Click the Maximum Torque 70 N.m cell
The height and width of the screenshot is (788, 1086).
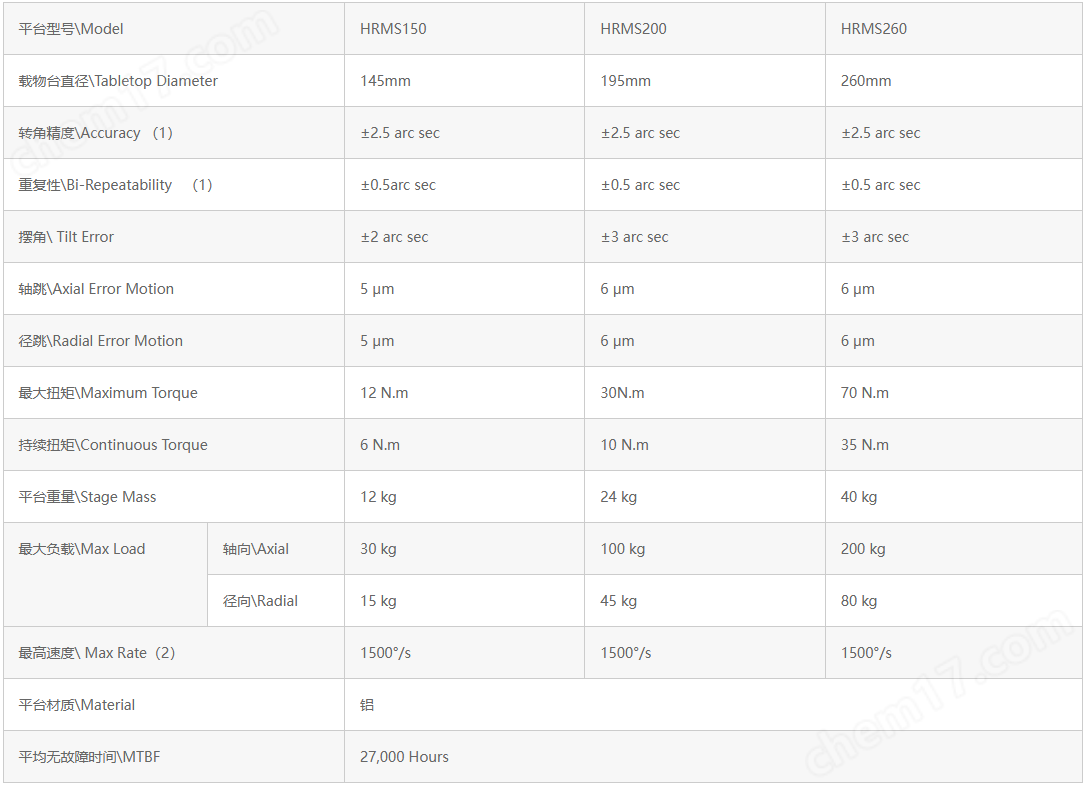(x=953, y=392)
